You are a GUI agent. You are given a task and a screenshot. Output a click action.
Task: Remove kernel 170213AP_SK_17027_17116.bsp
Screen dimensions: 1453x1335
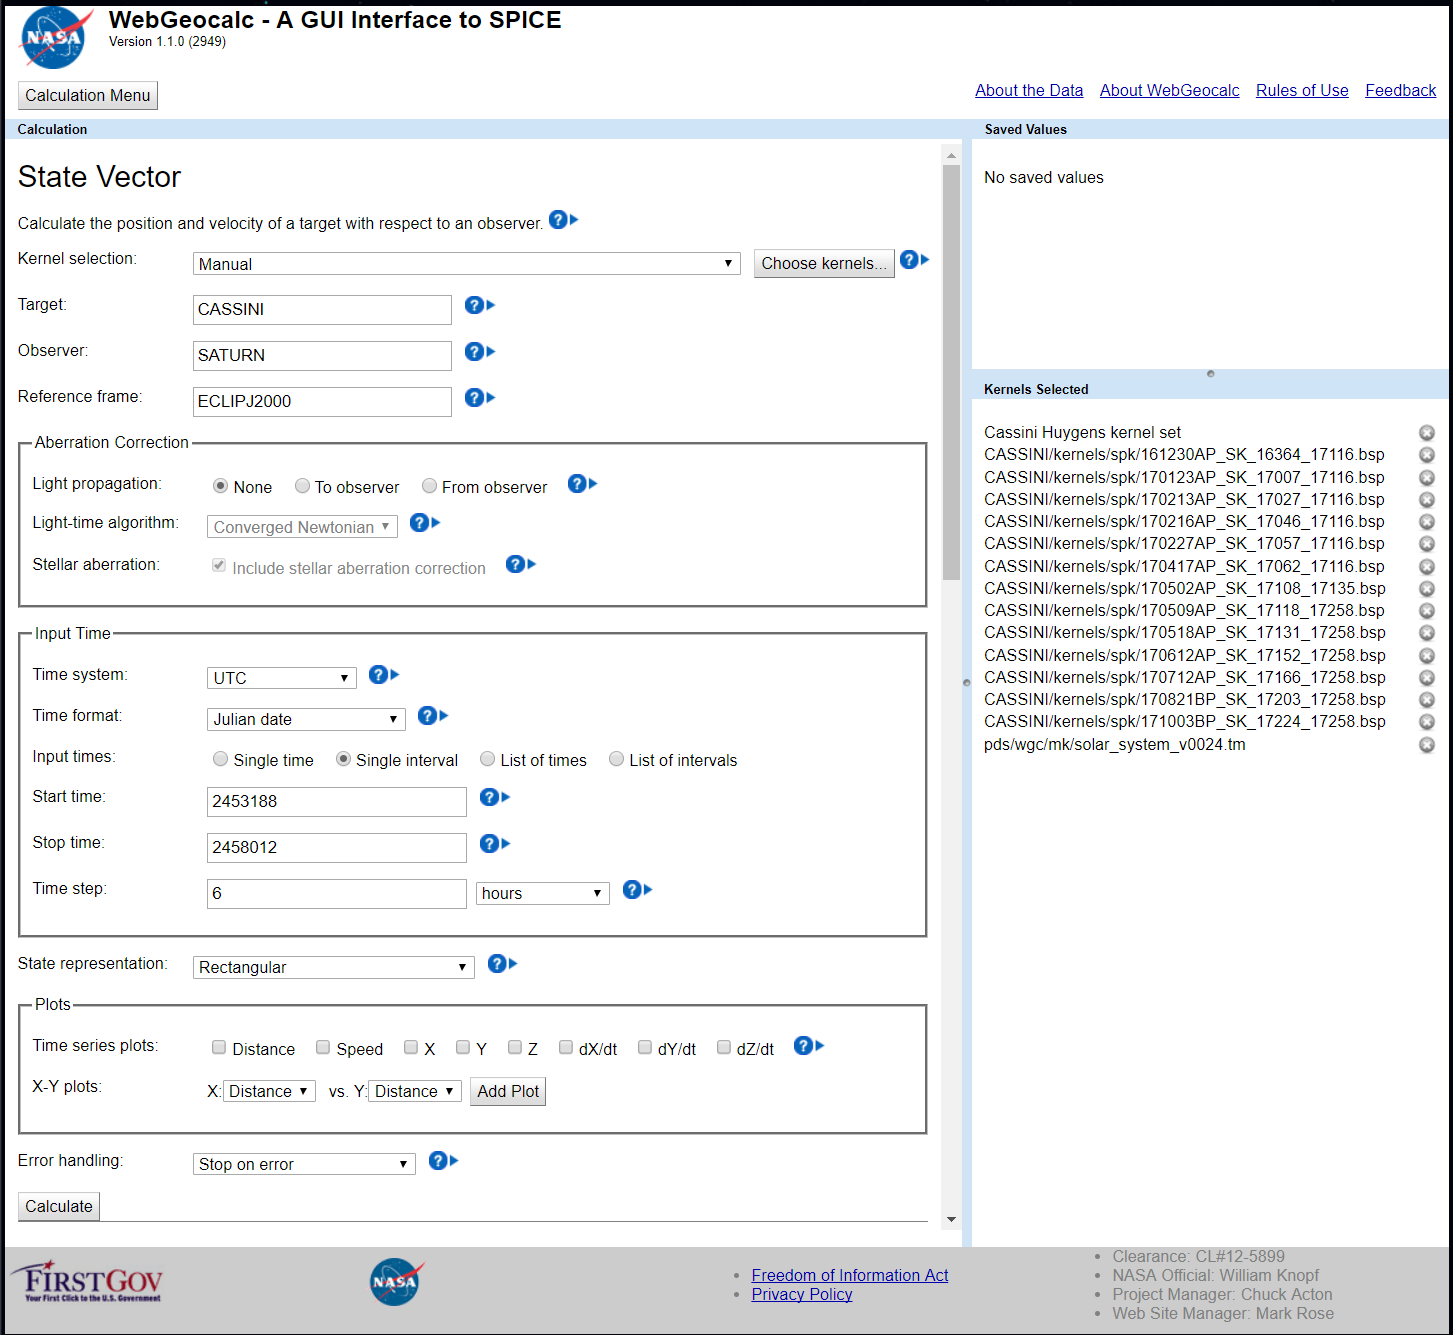point(1427,500)
